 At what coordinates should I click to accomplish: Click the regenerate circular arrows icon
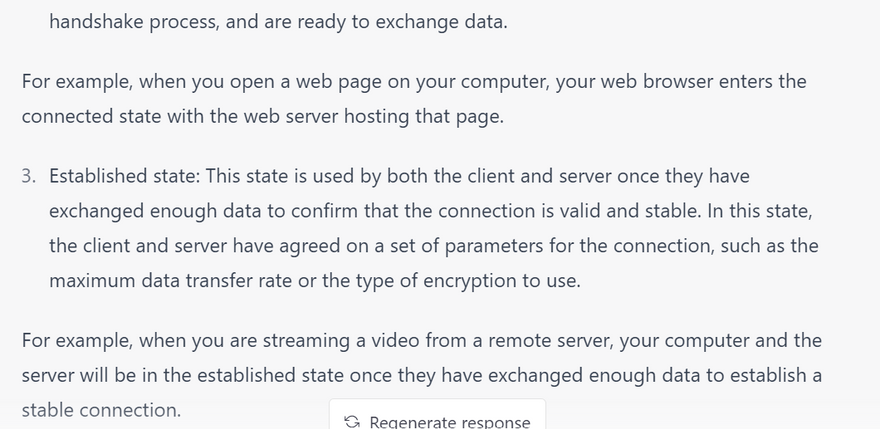coord(352,421)
